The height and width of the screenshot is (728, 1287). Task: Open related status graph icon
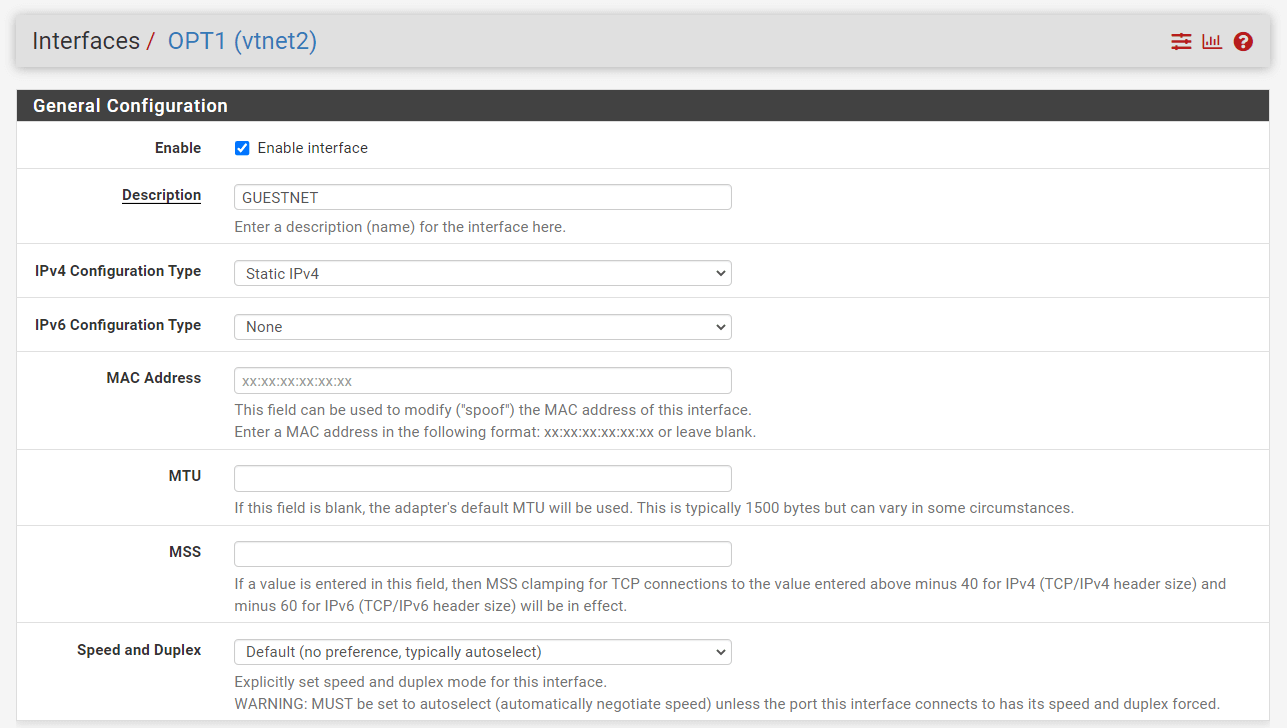pos(1212,41)
